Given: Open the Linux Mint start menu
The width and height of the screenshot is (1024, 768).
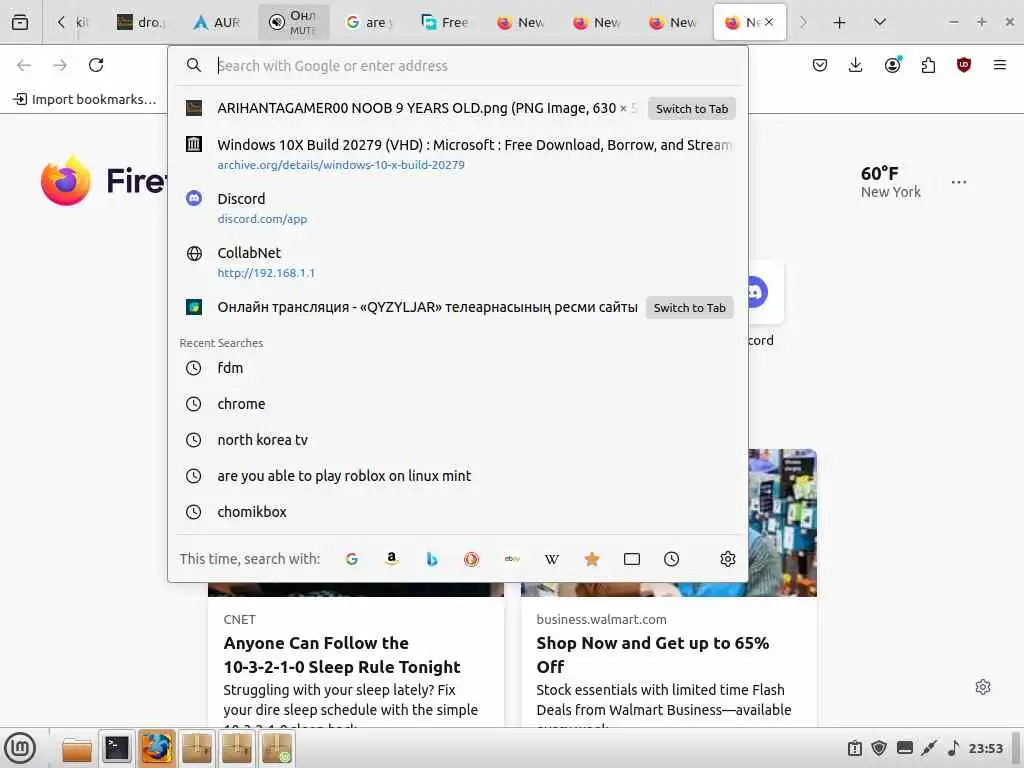Looking at the screenshot, I should pos(20,748).
